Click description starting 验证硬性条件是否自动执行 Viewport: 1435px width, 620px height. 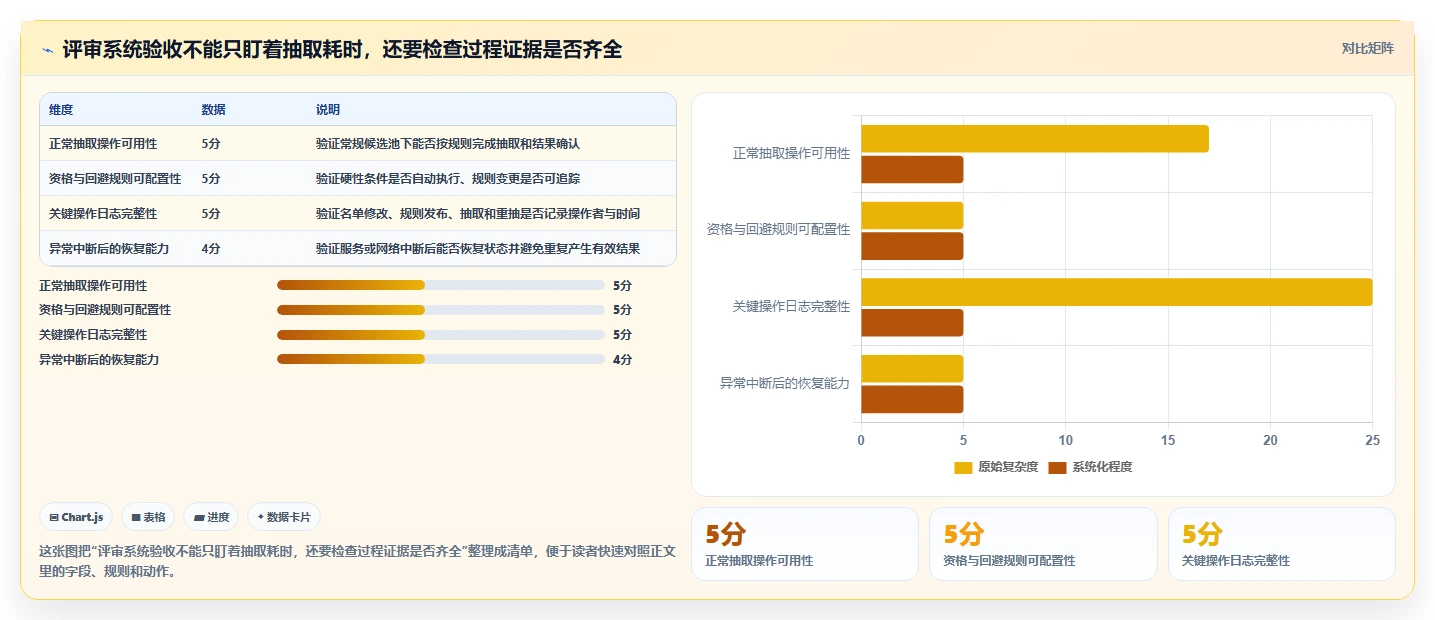click(x=448, y=179)
